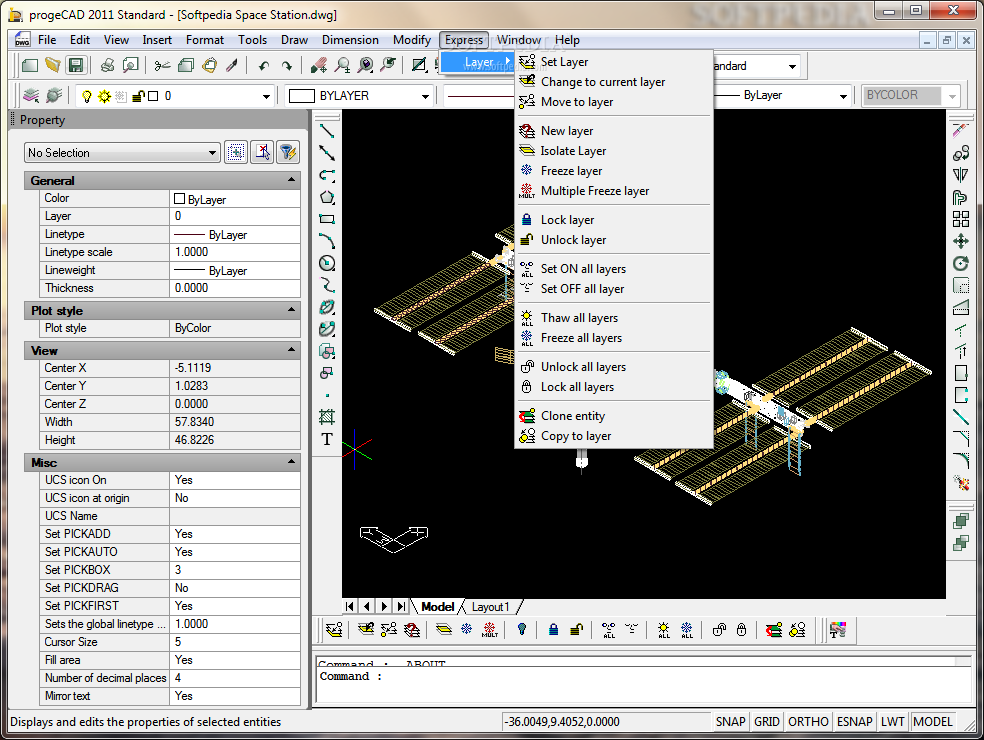Toggle the layer on/off lightbulb icon
This screenshot has height=740, width=984.
pyautogui.click(x=87, y=96)
